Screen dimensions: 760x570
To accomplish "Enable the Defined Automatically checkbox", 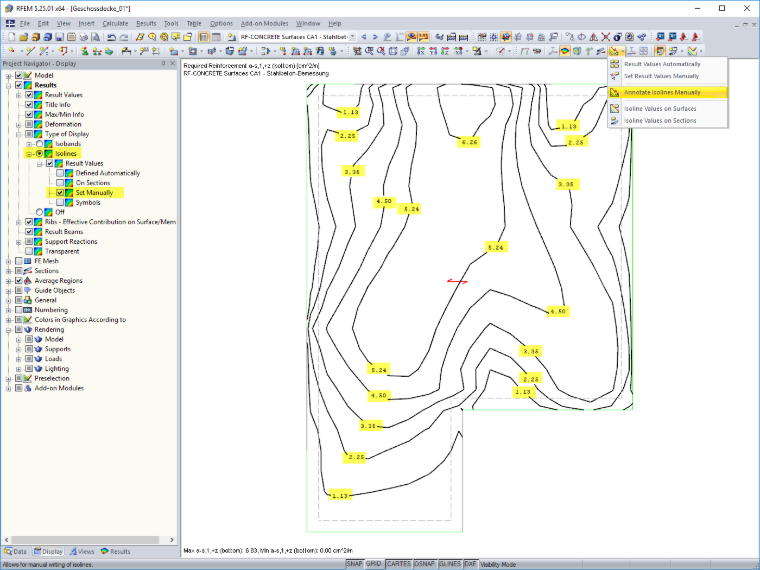I will click(x=60, y=173).
